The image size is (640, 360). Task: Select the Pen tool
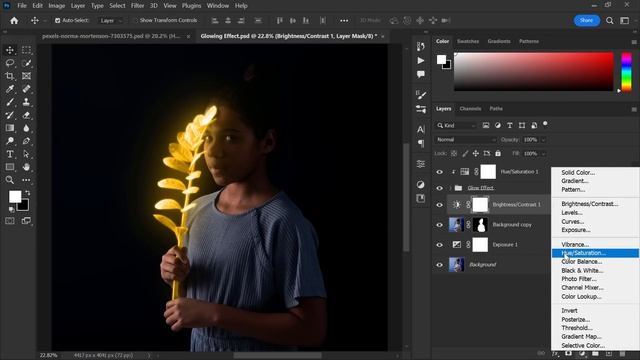[x=26, y=141]
